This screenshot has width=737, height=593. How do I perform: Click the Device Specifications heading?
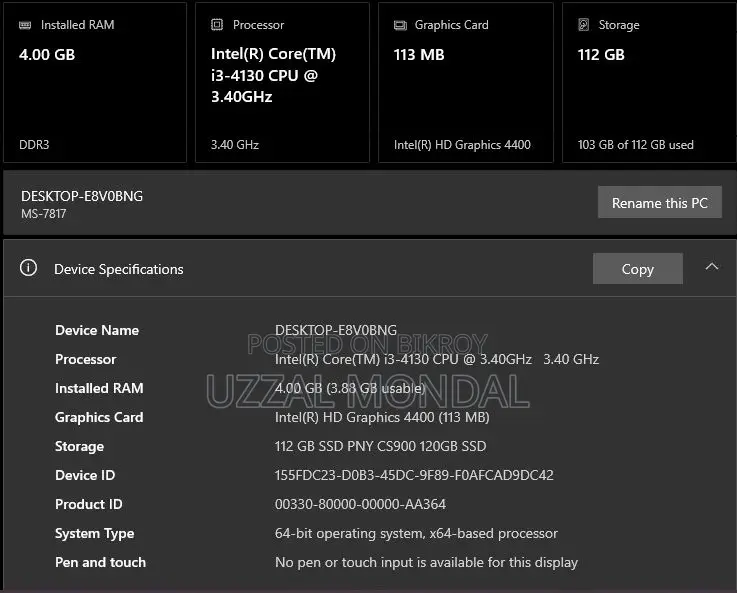[x=118, y=269]
